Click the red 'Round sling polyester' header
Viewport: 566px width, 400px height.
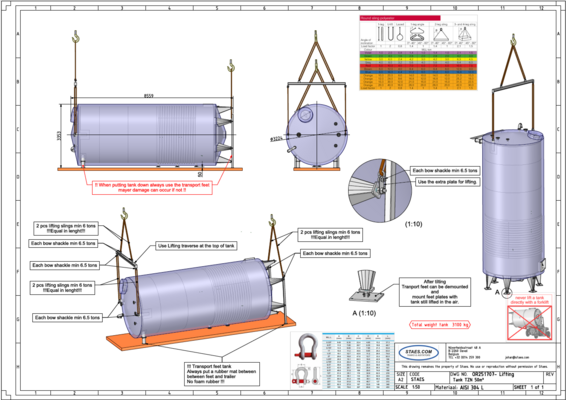click(400, 18)
